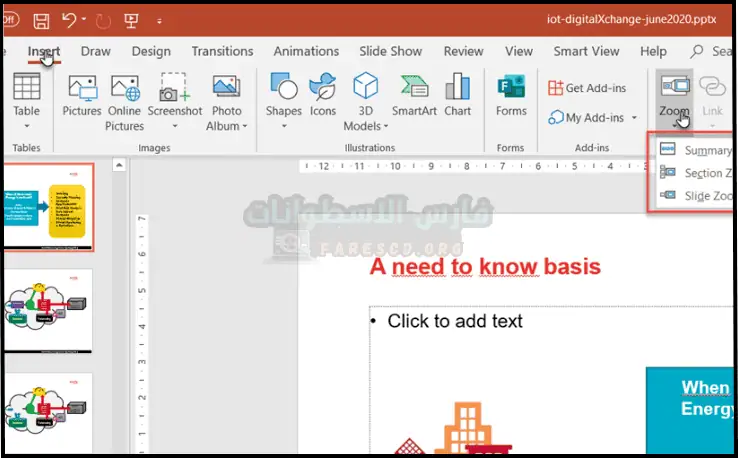Open the Pictures insert tool
The image size is (738, 458).
(82, 100)
